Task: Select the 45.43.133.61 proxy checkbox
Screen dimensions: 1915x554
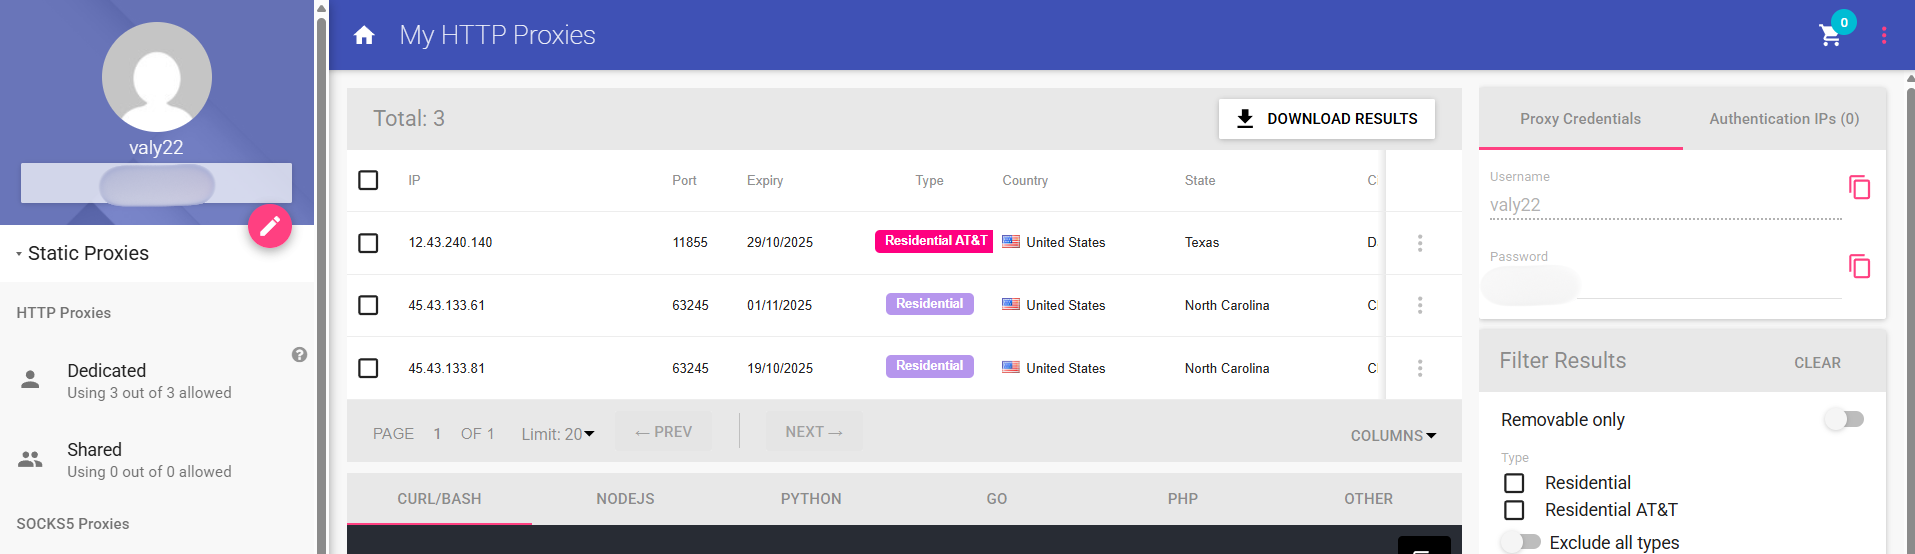Action: 368,305
